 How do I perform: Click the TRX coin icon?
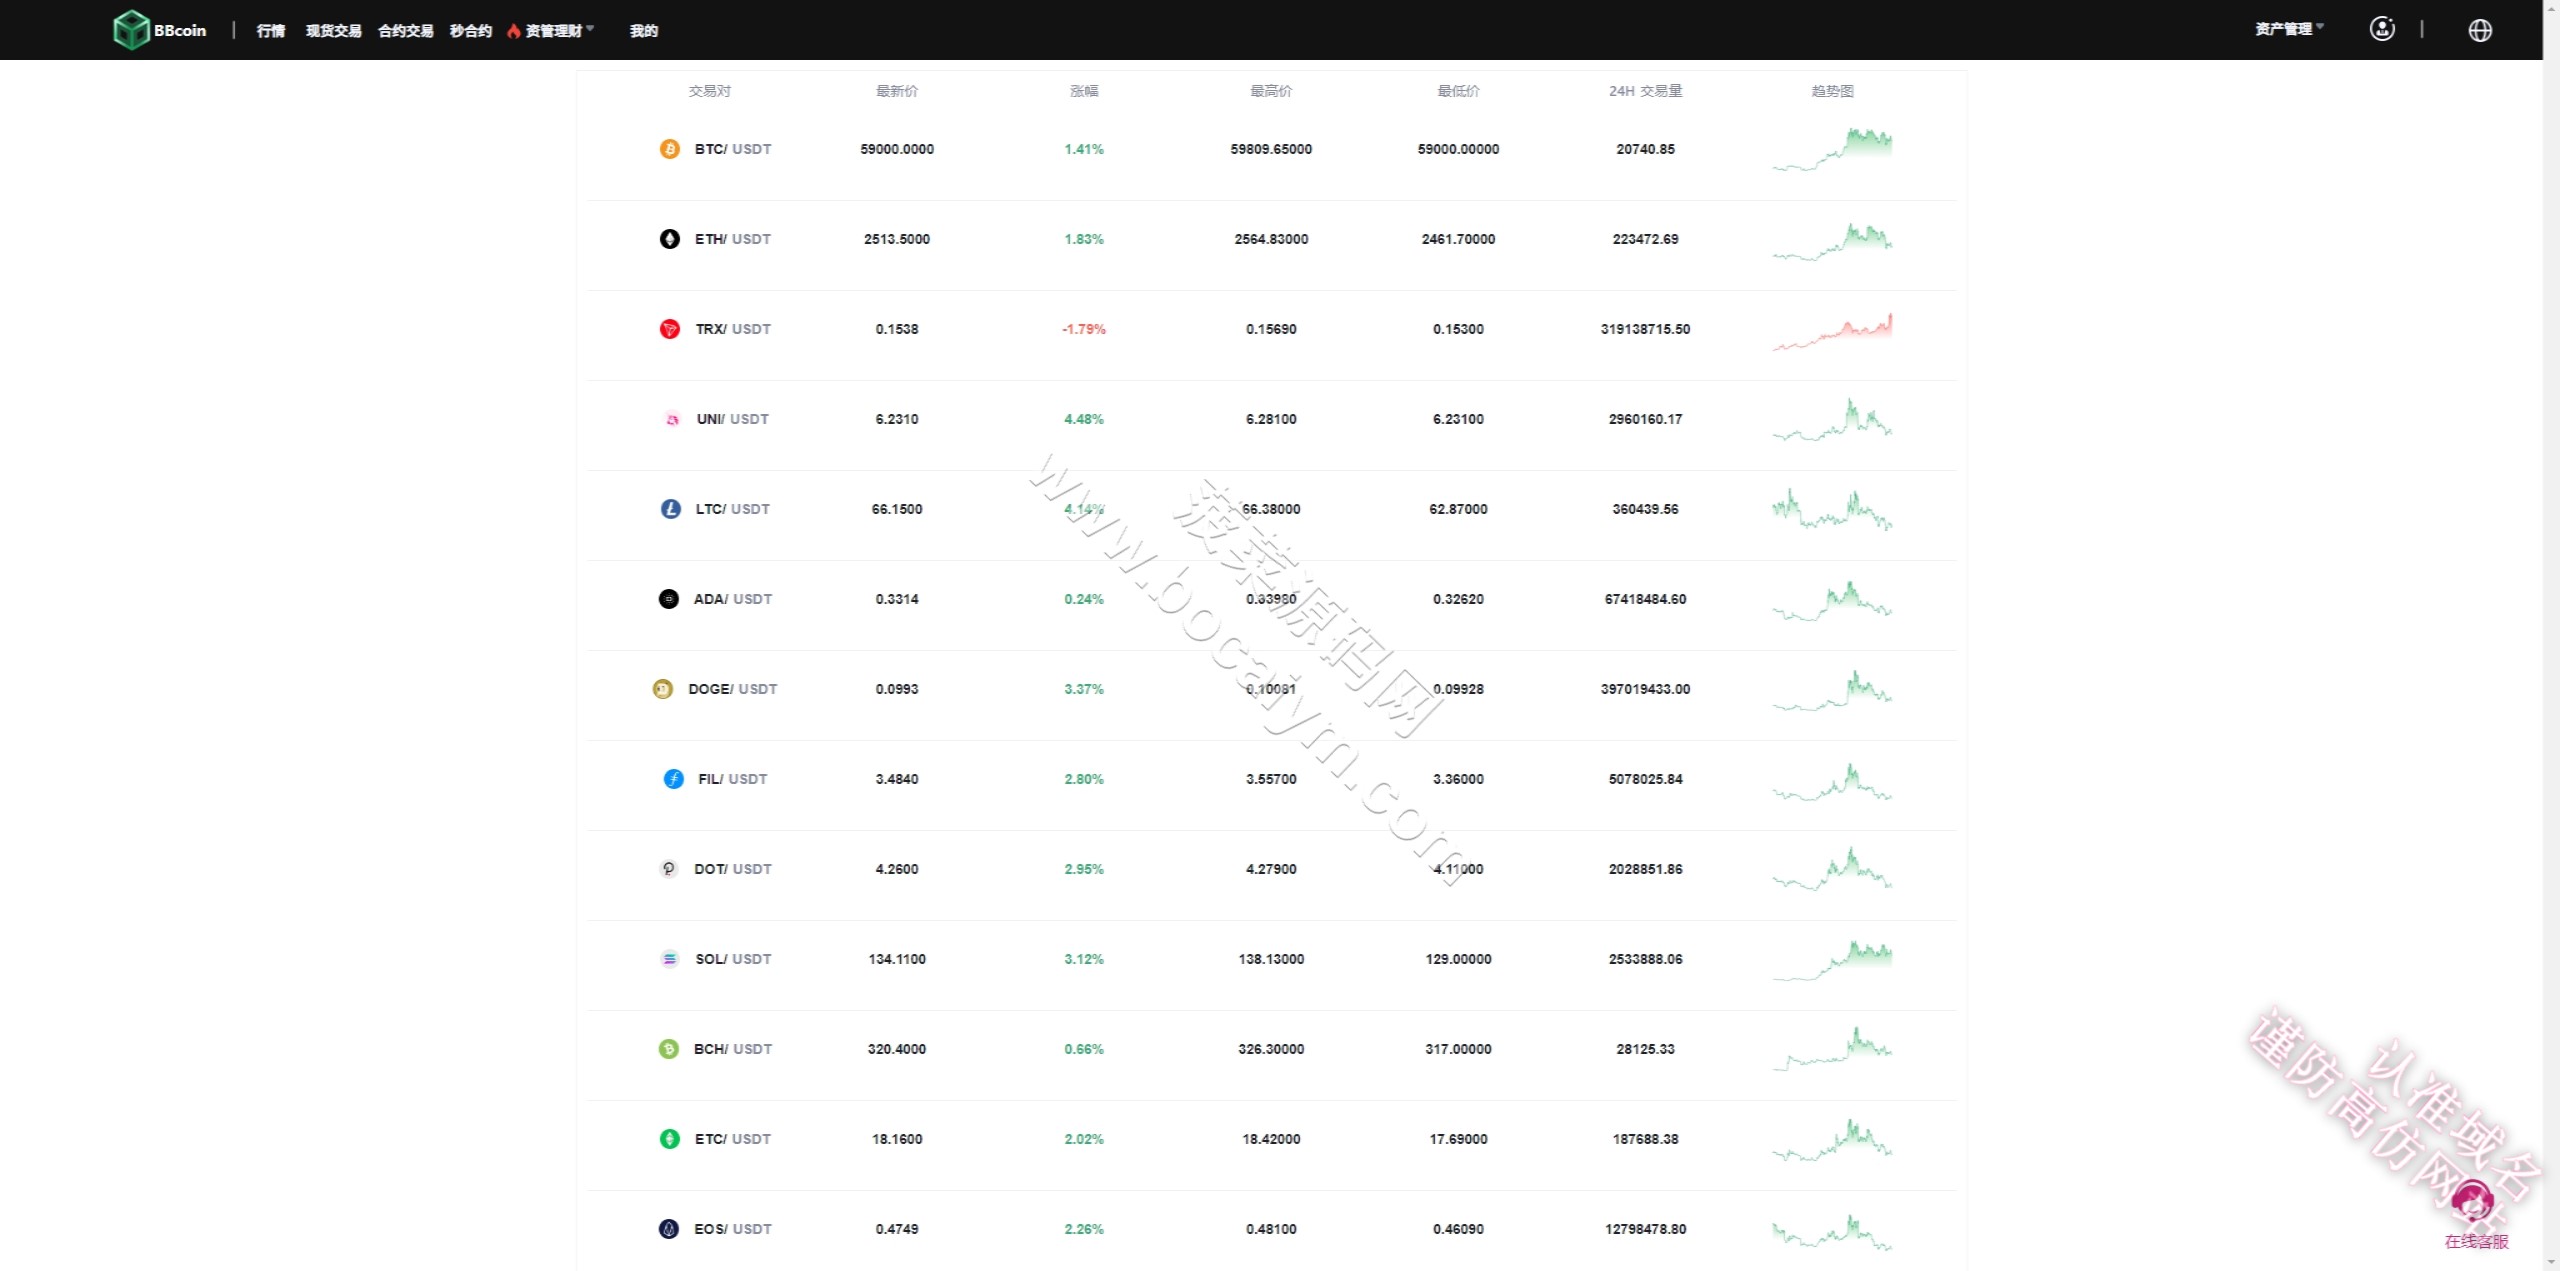669,329
